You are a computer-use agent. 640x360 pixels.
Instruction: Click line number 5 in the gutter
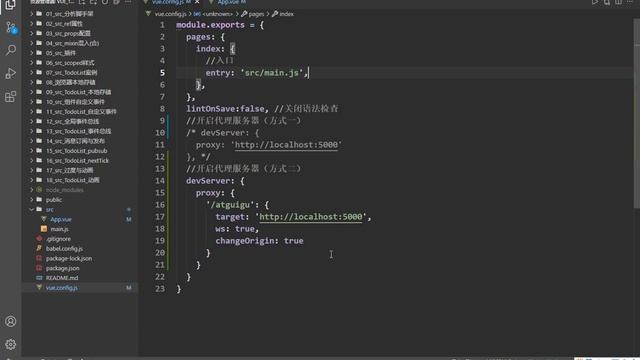(162, 73)
